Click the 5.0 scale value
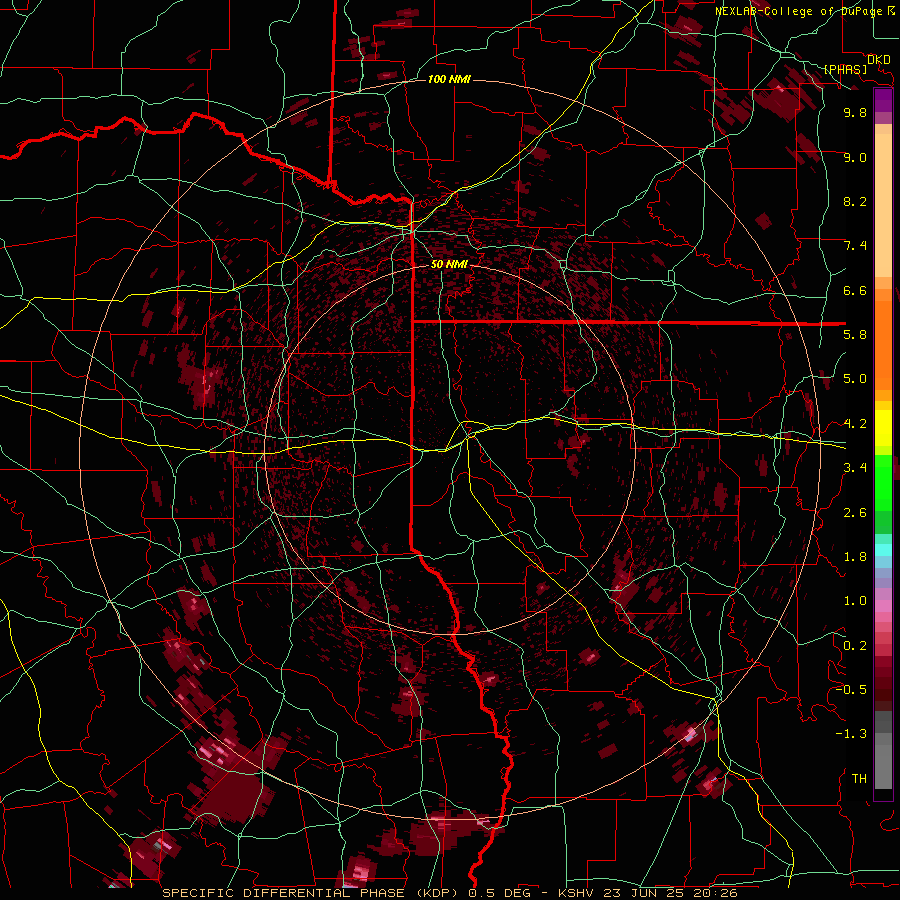This screenshot has height=900, width=900. pos(855,379)
